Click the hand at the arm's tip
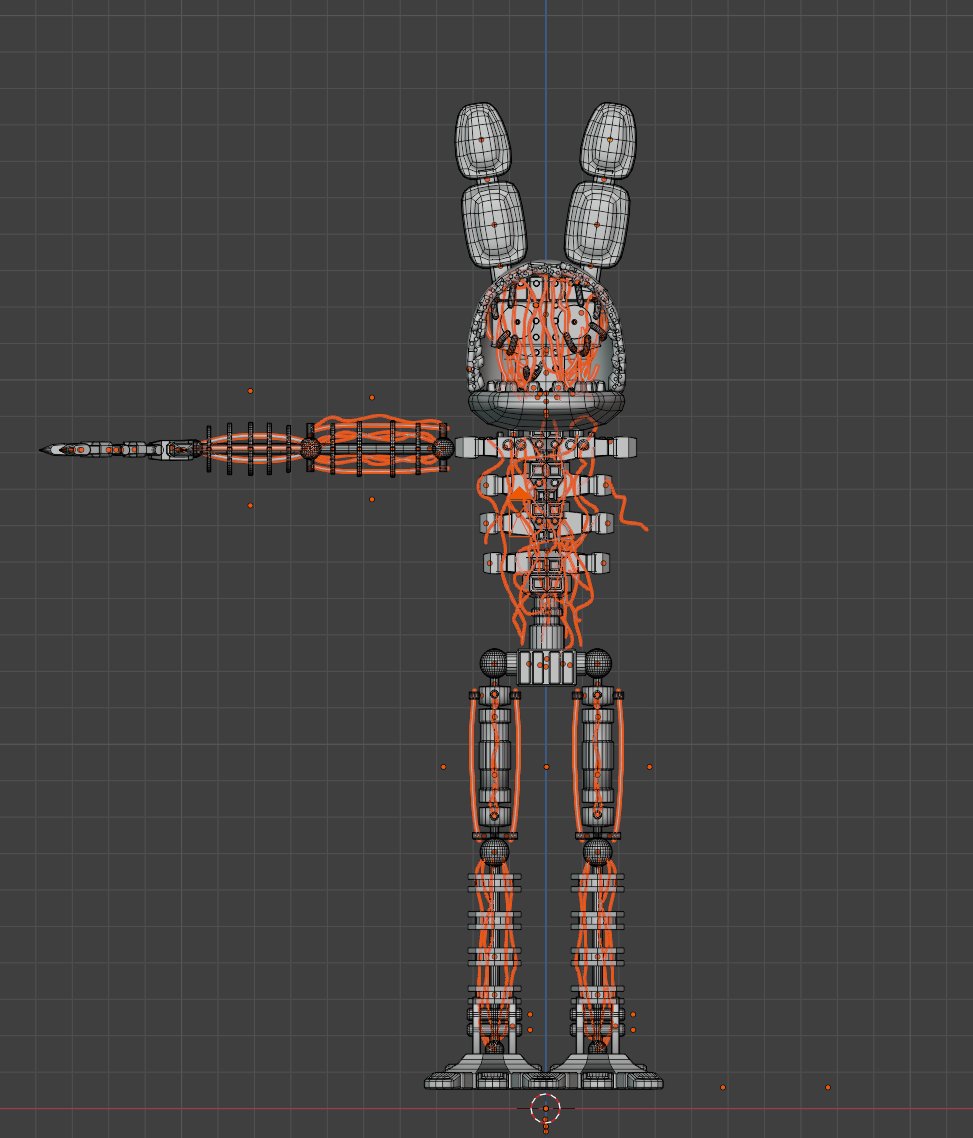Viewport: 973px width, 1138px height. tap(75, 450)
